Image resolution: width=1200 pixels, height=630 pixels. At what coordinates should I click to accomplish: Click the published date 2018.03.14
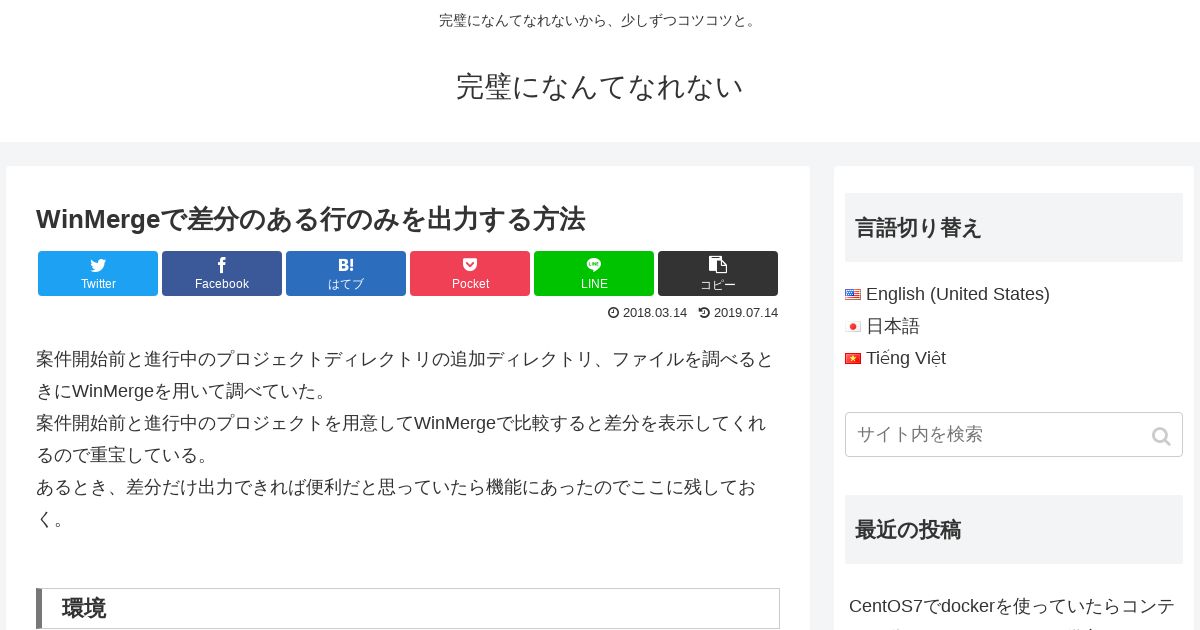(x=655, y=313)
